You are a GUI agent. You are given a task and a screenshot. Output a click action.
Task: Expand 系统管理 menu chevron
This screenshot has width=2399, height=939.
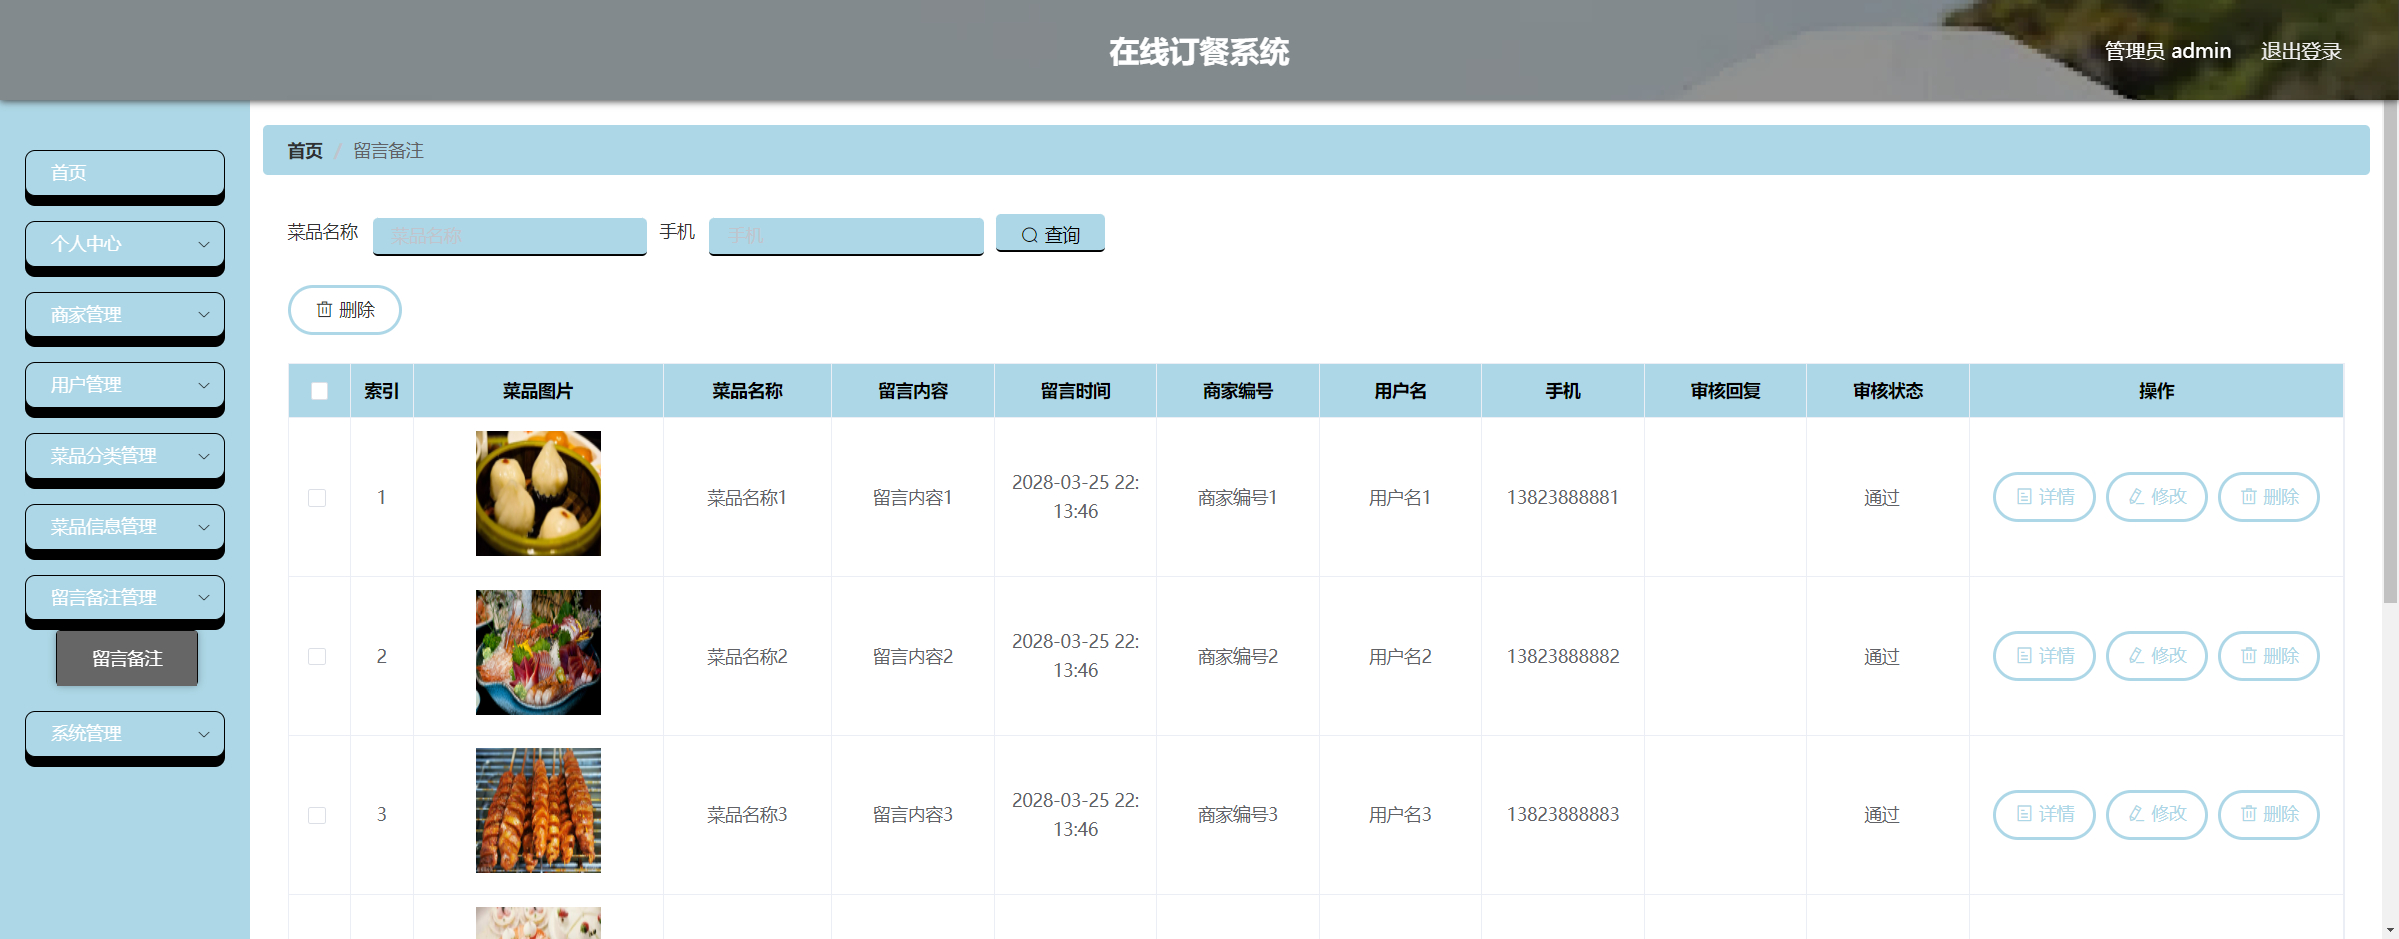204,734
